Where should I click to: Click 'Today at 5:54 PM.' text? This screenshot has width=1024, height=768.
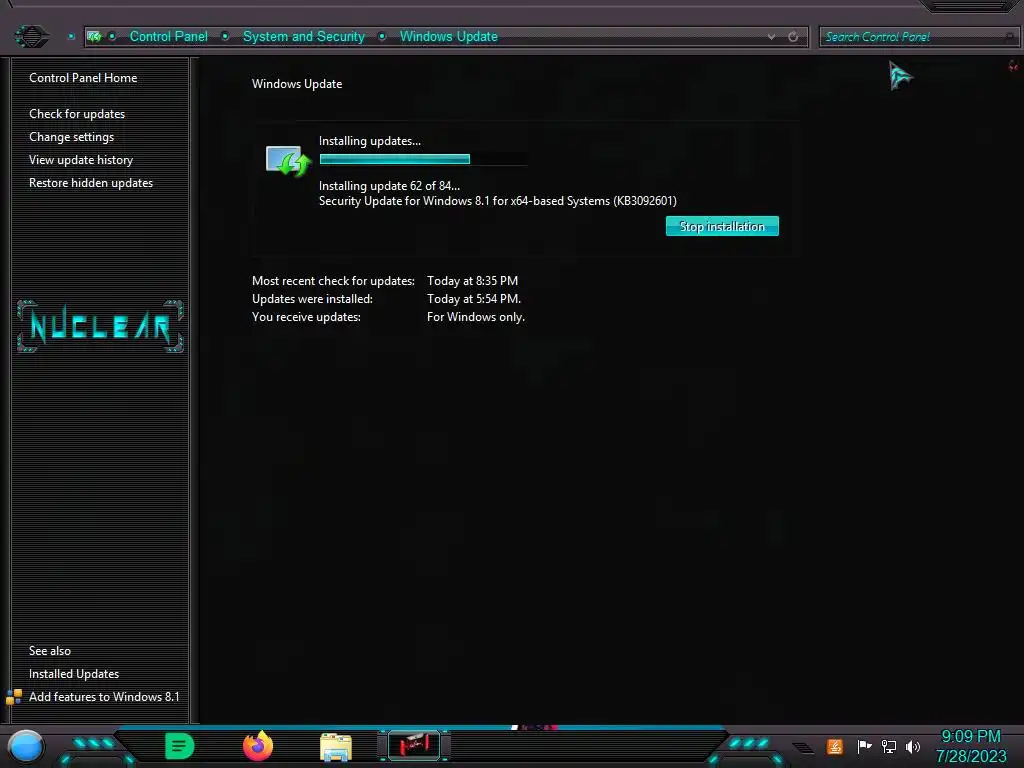(474, 299)
